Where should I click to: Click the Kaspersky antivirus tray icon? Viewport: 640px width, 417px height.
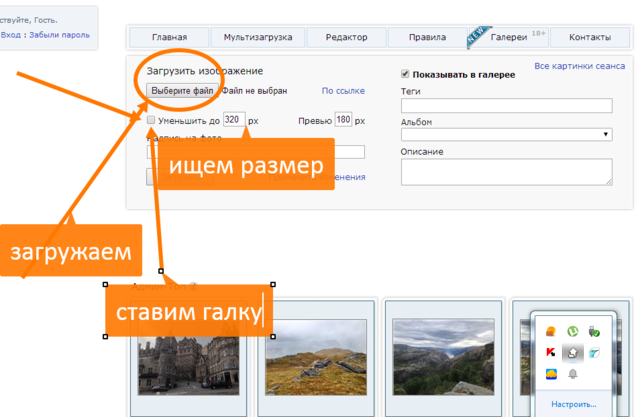click(x=551, y=352)
